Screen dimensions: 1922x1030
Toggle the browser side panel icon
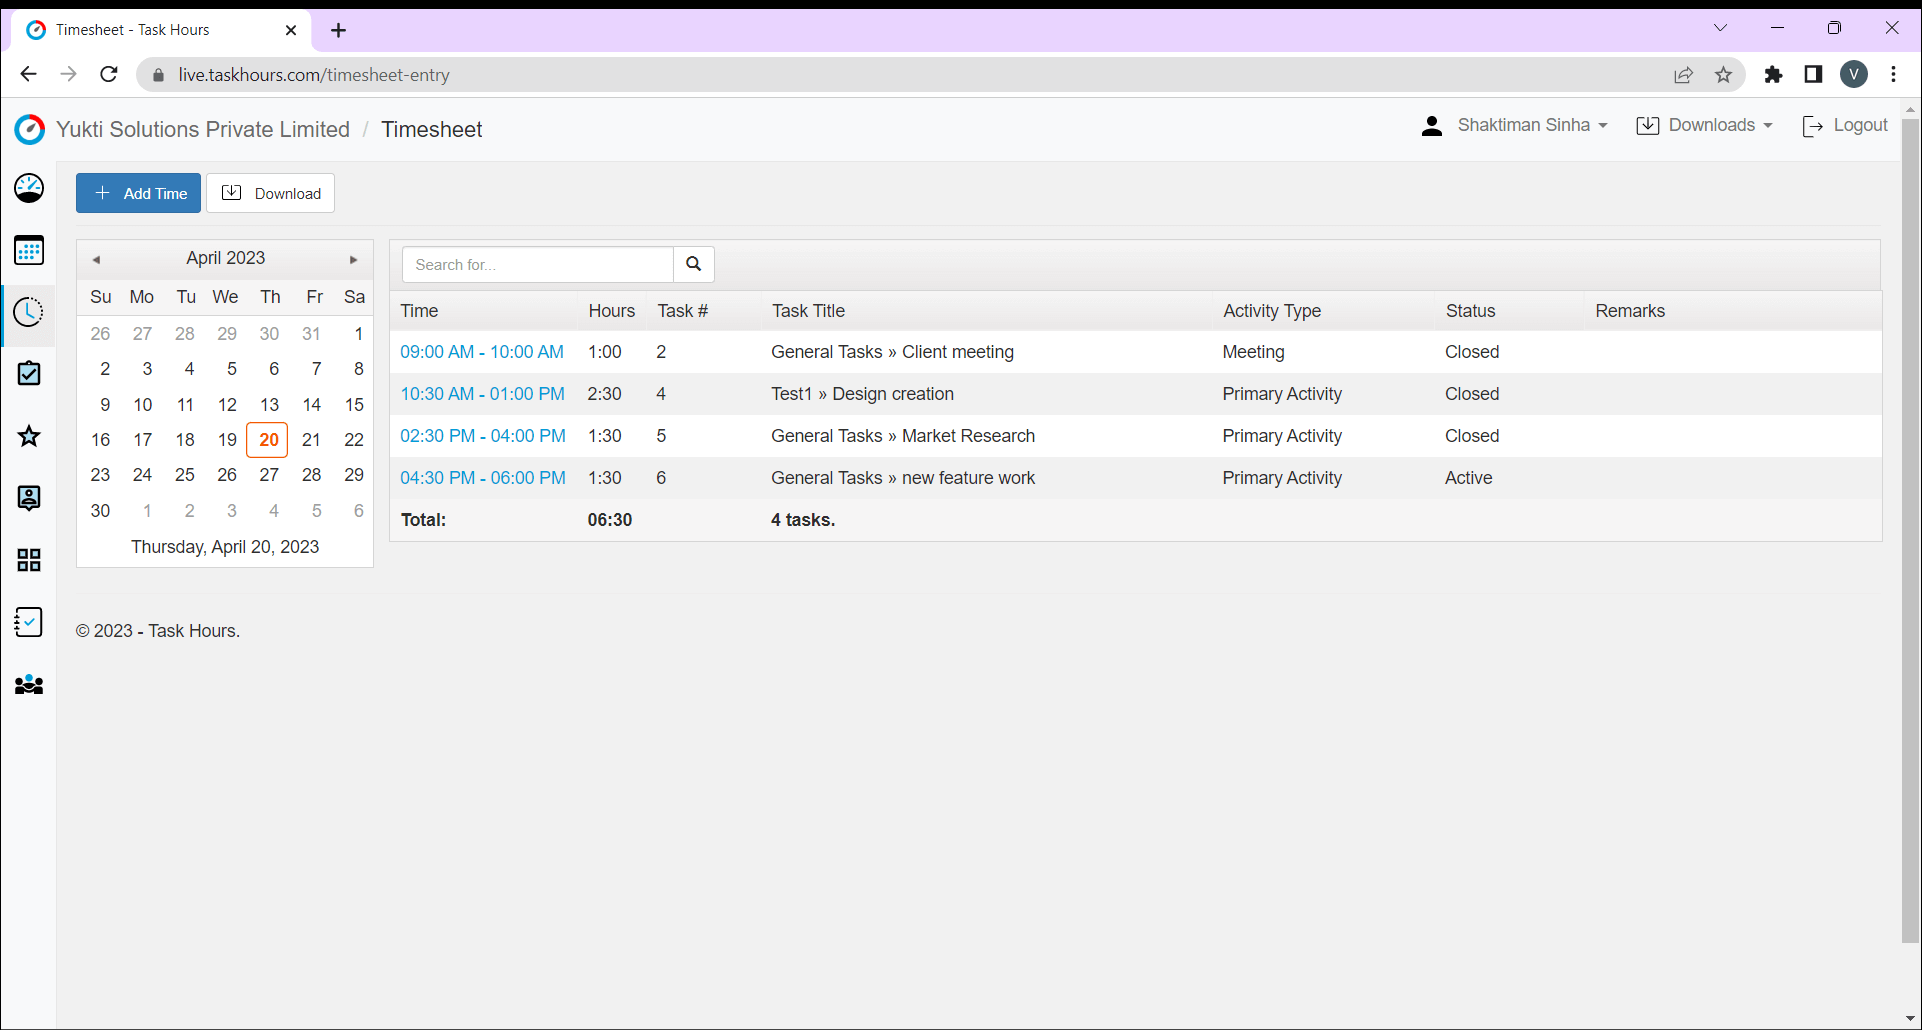[x=1813, y=74]
